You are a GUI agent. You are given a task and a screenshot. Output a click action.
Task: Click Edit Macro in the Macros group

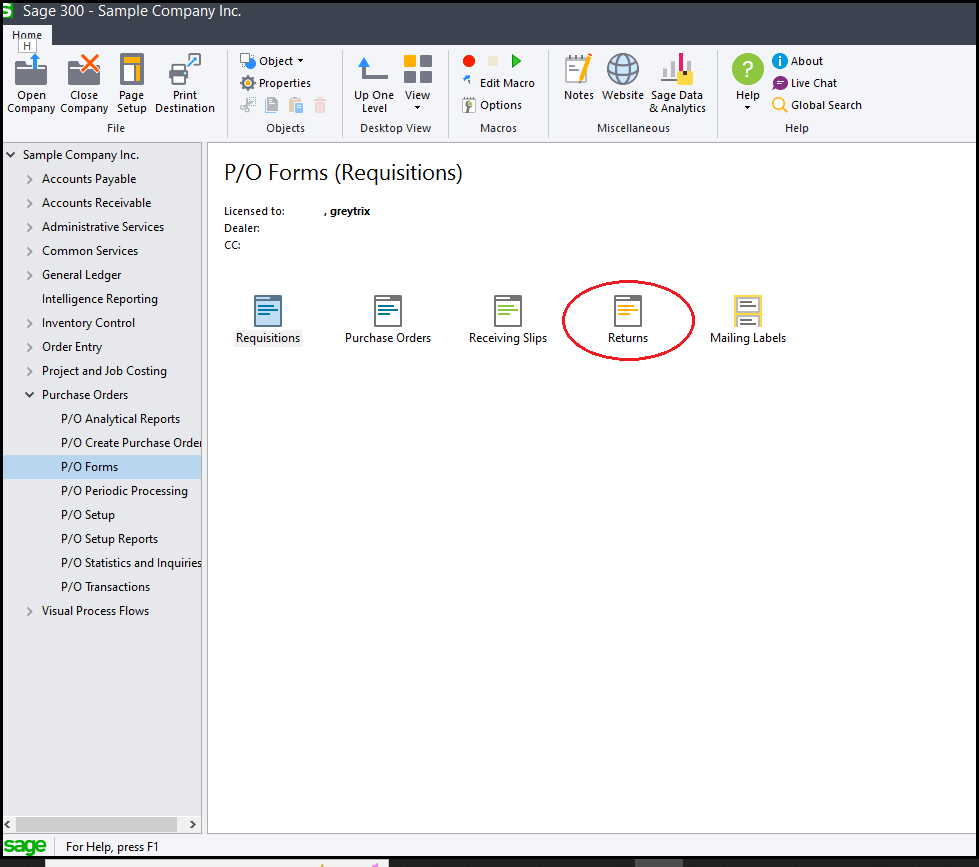[499, 83]
